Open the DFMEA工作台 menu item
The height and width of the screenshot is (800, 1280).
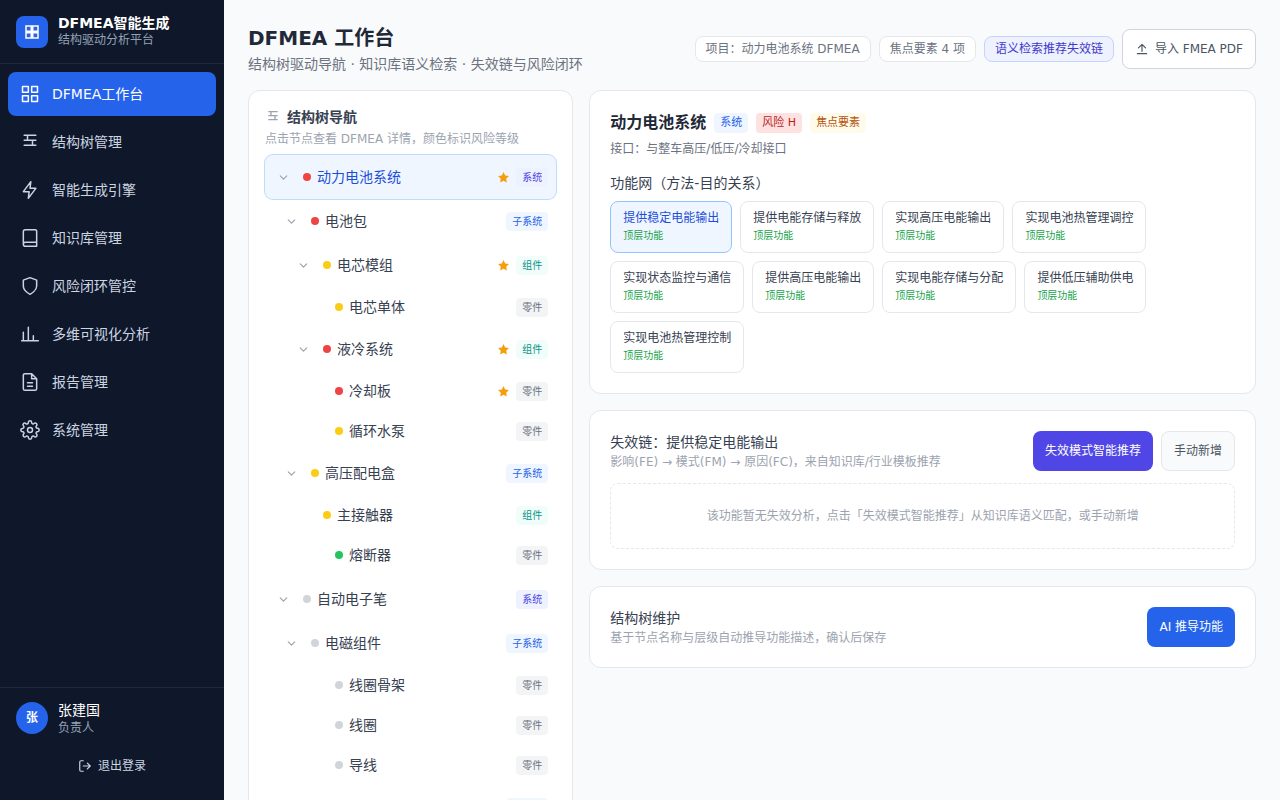[x=112, y=94]
